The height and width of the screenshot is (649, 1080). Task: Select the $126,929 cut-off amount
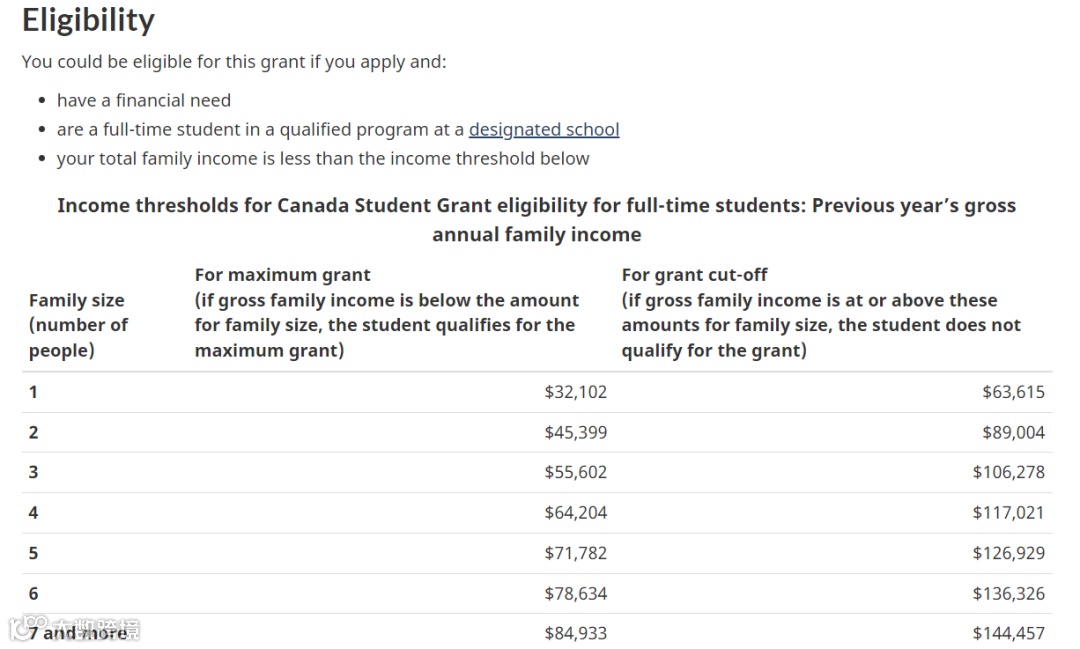coord(1008,553)
